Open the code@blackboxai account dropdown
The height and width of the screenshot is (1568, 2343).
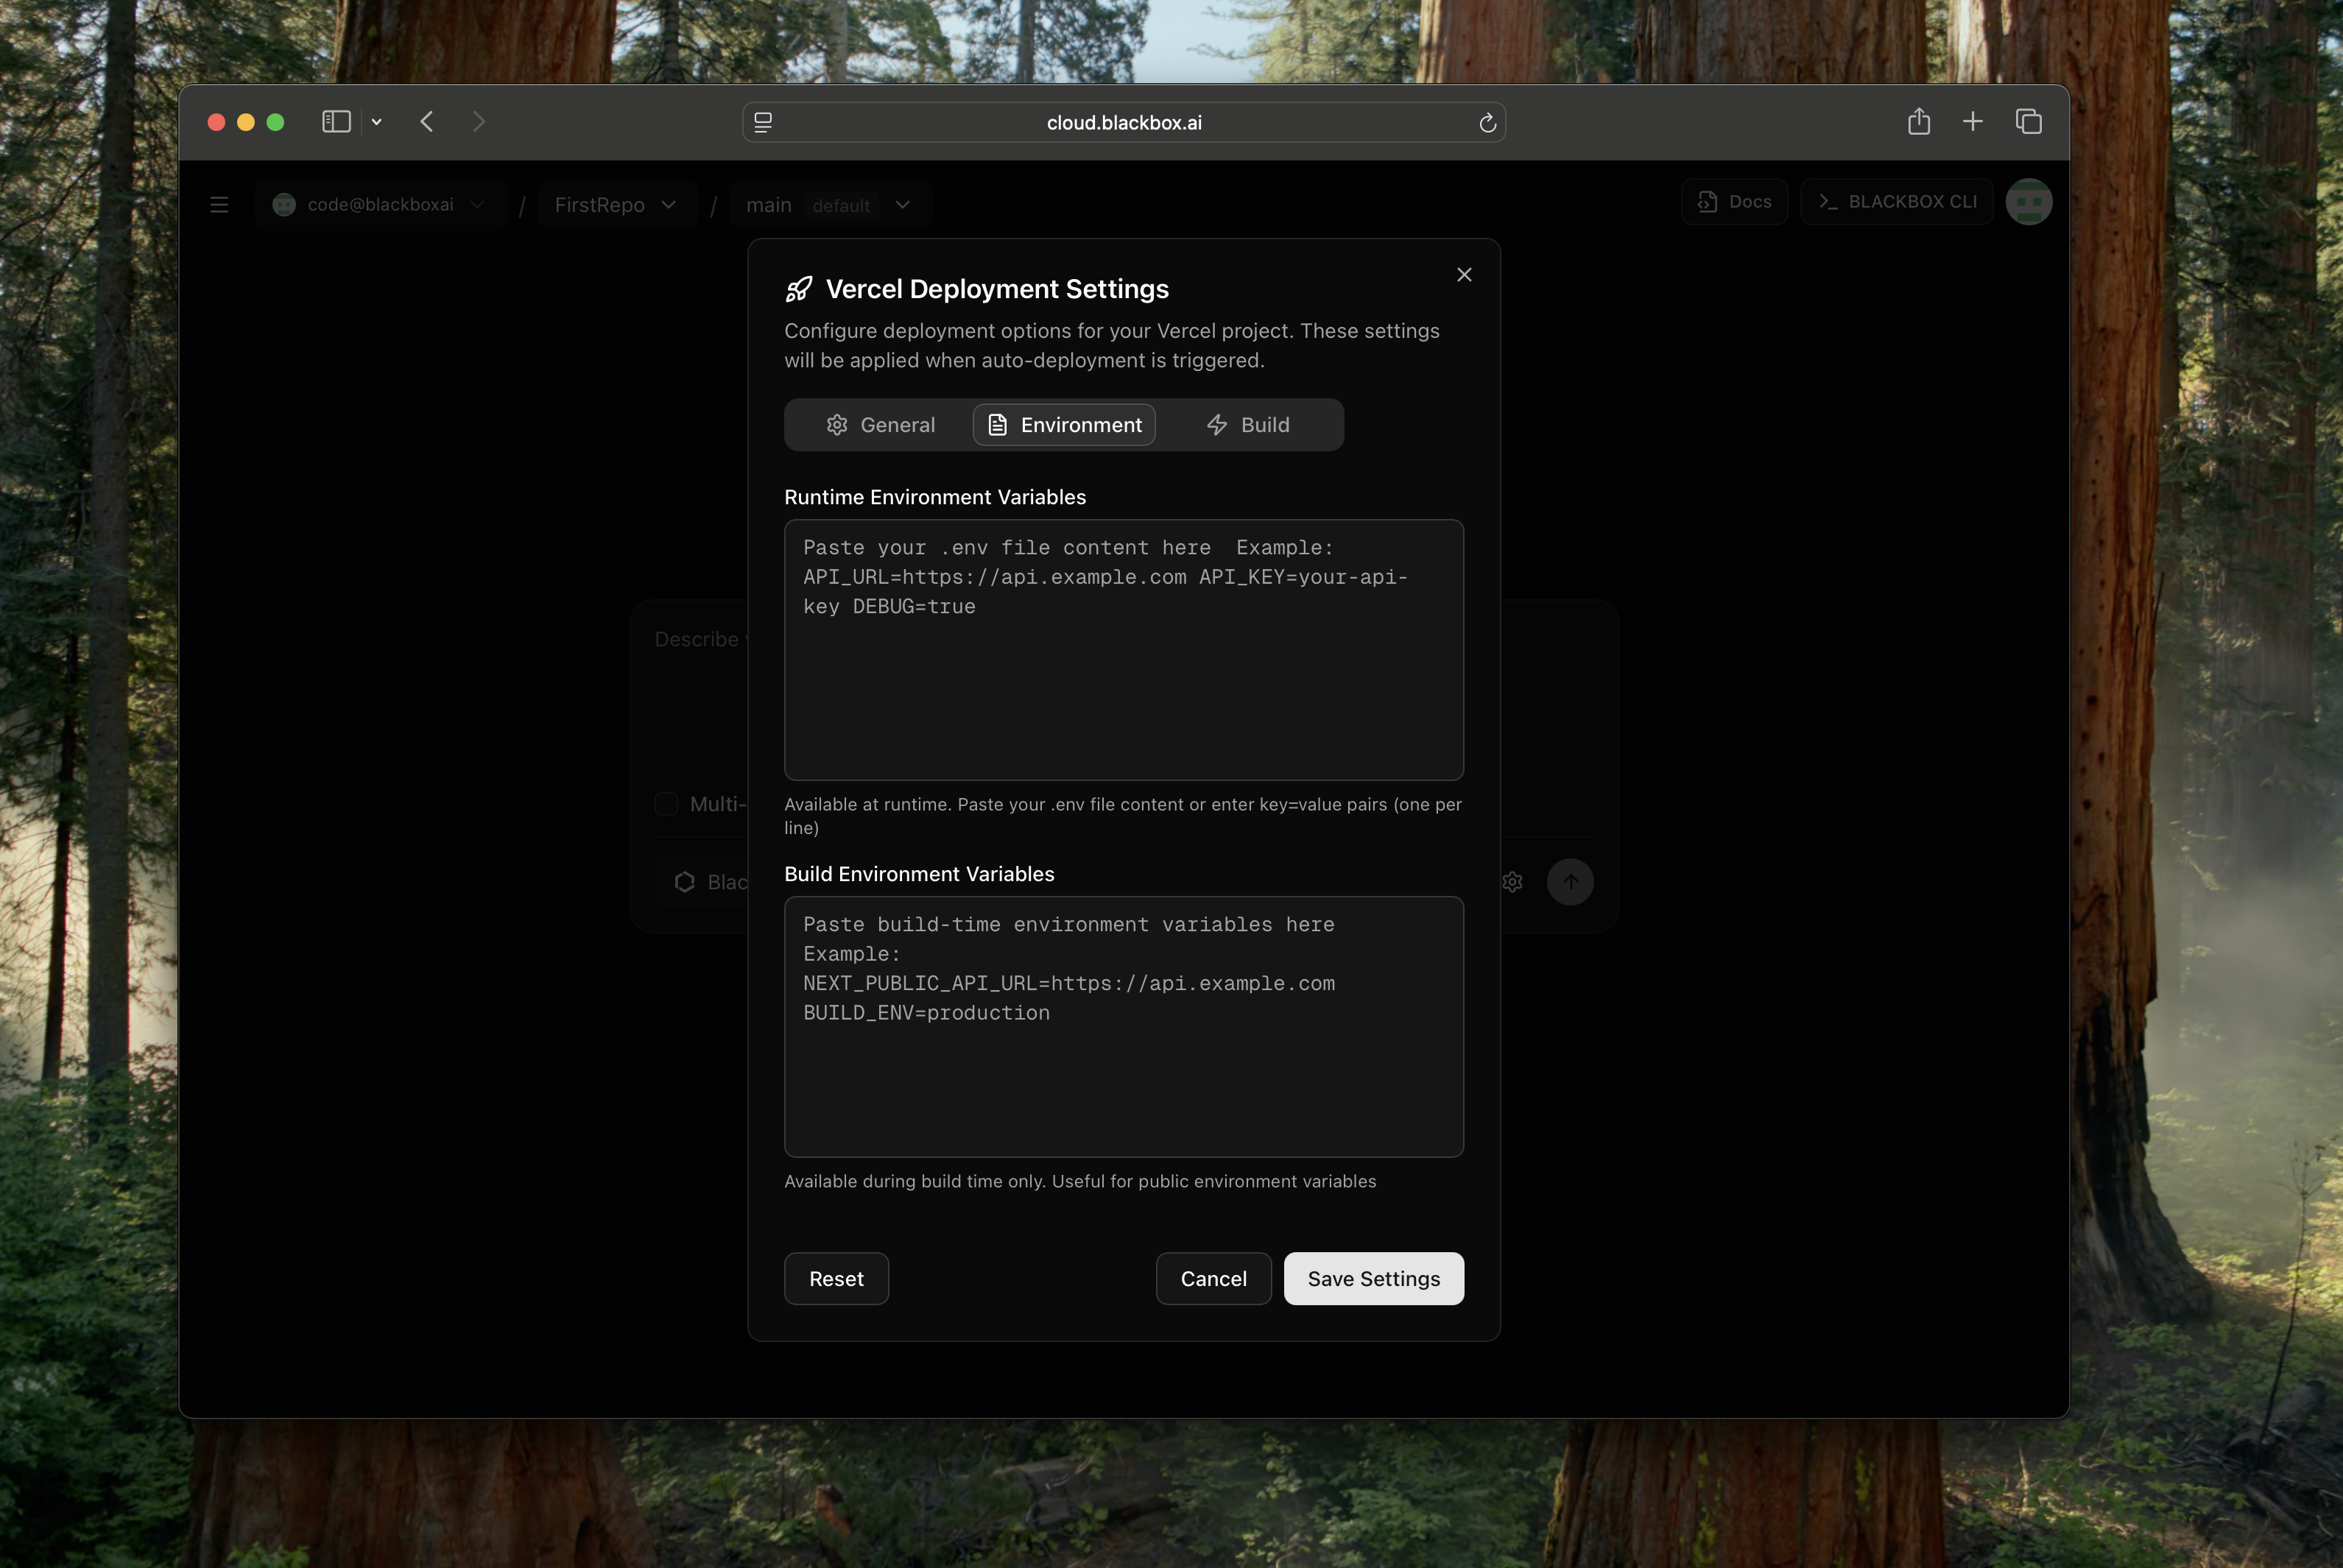pos(380,204)
